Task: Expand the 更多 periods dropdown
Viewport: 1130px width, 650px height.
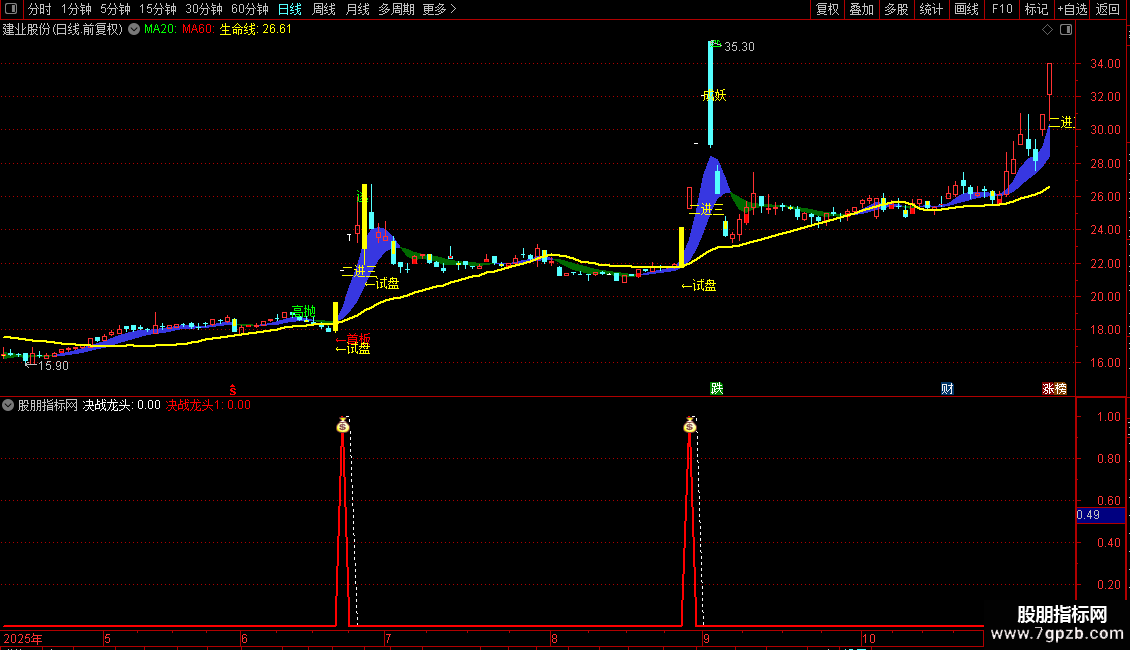Action: click(x=439, y=9)
